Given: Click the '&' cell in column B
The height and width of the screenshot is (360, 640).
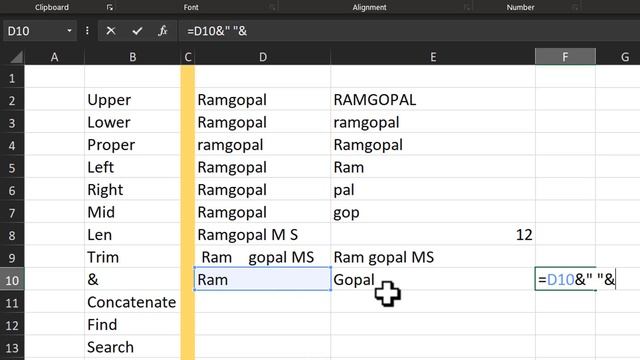Looking at the screenshot, I should coord(132,280).
